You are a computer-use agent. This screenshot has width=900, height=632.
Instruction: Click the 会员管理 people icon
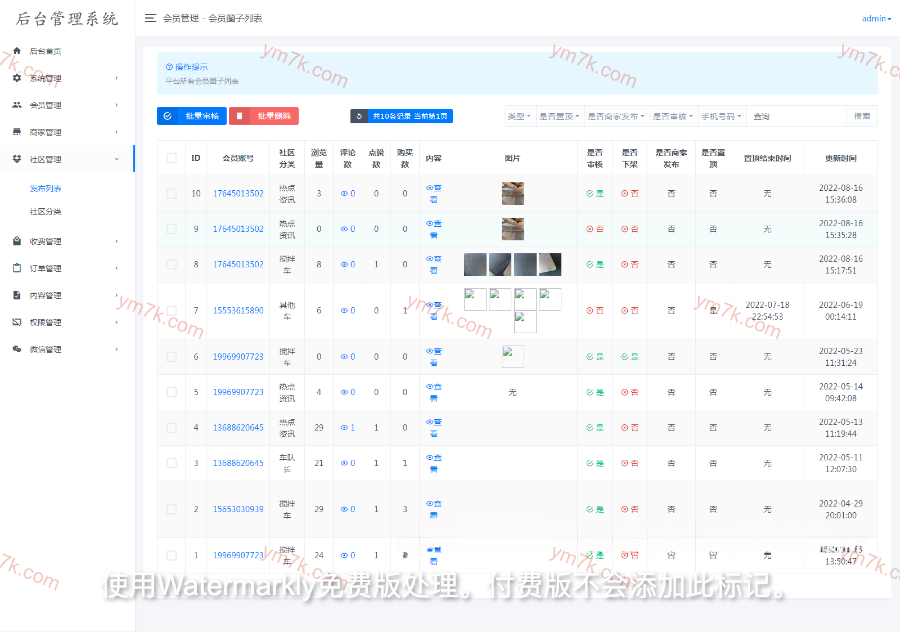17,105
